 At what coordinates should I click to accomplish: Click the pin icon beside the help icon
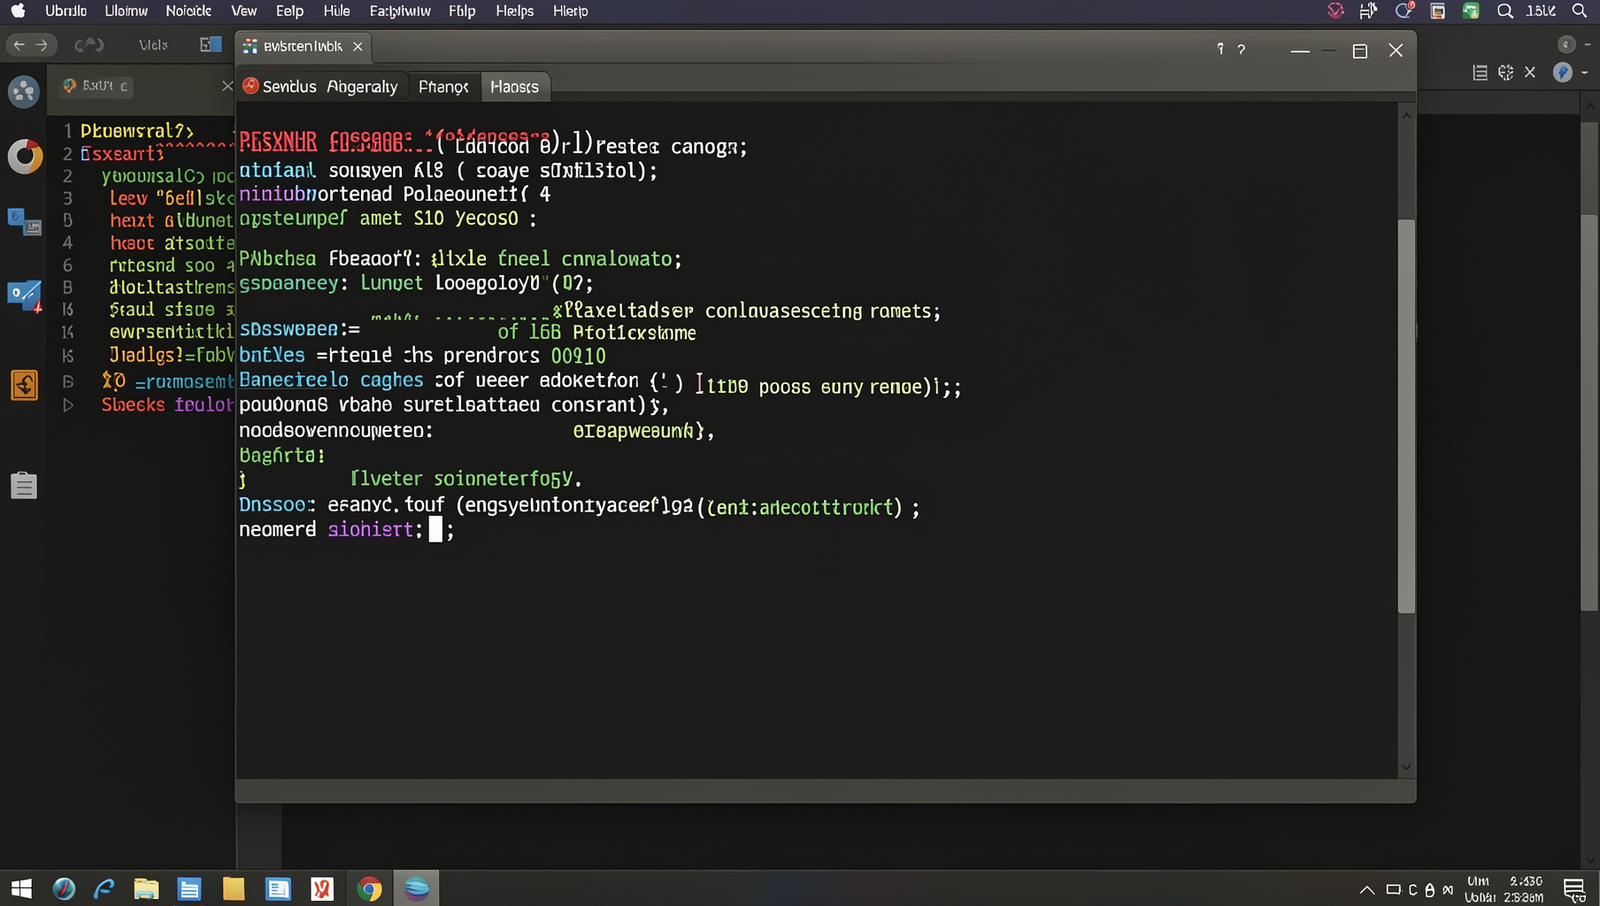(x=1220, y=49)
